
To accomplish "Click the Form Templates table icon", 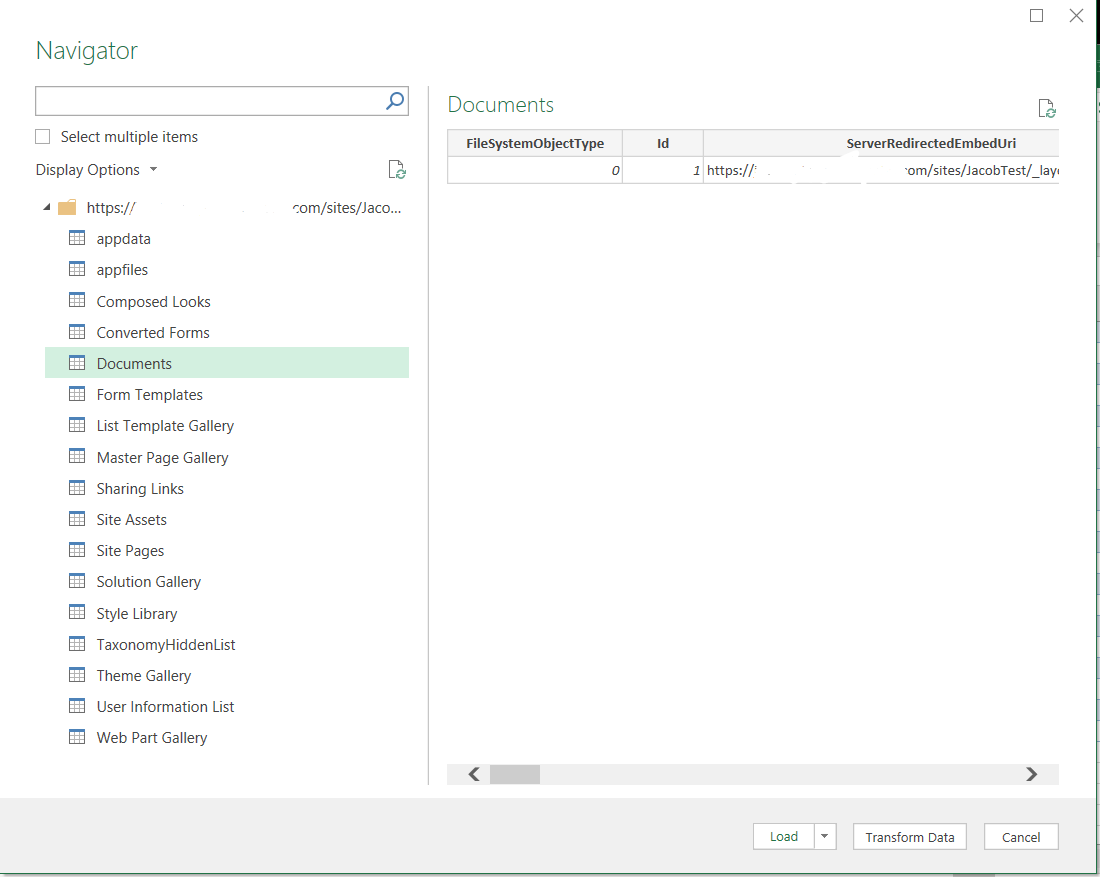I will click(x=77, y=394).
